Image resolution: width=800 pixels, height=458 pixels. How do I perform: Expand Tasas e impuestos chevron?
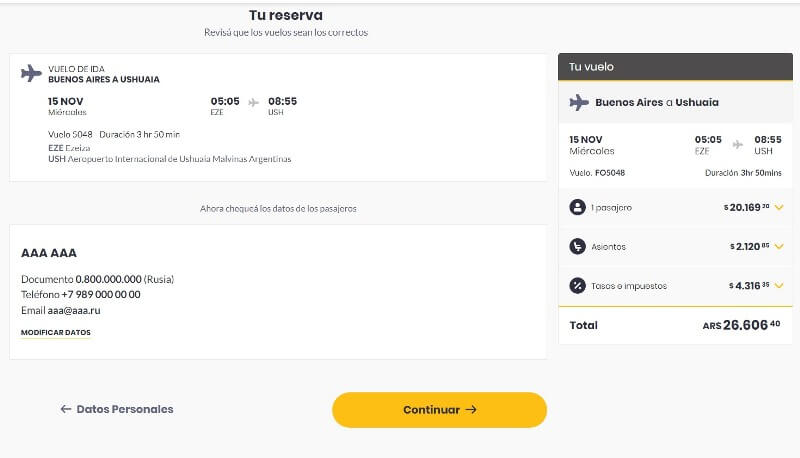pos(779,286)
